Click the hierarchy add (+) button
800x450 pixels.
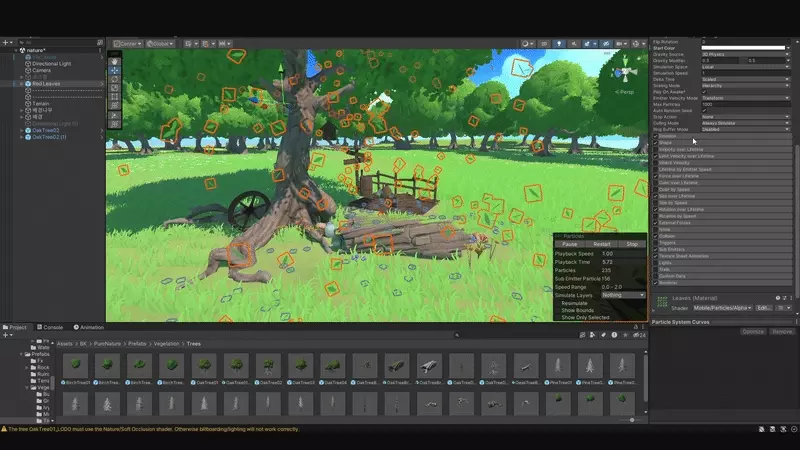tap(6, 42)
